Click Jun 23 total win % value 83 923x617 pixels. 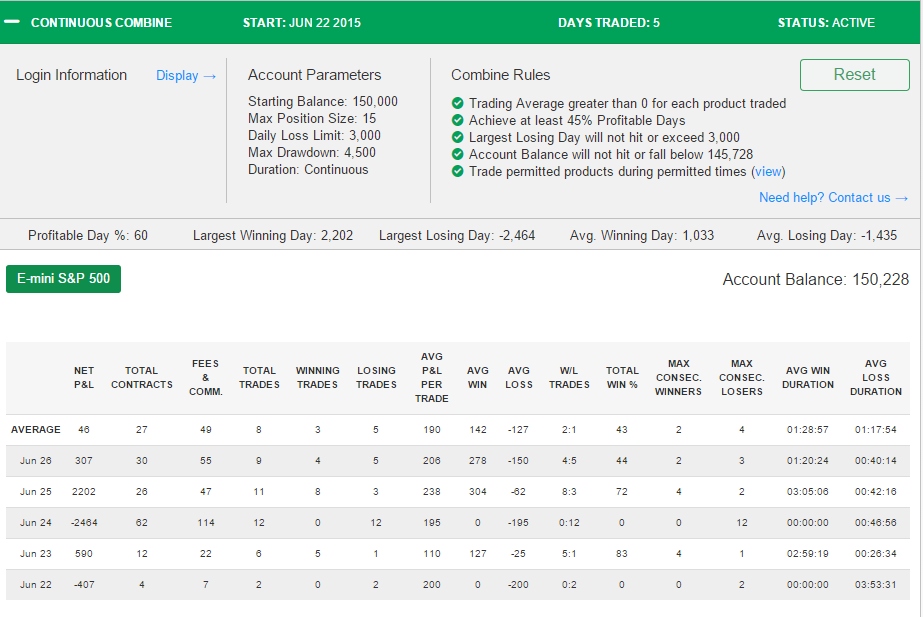[x=622, y=554]
